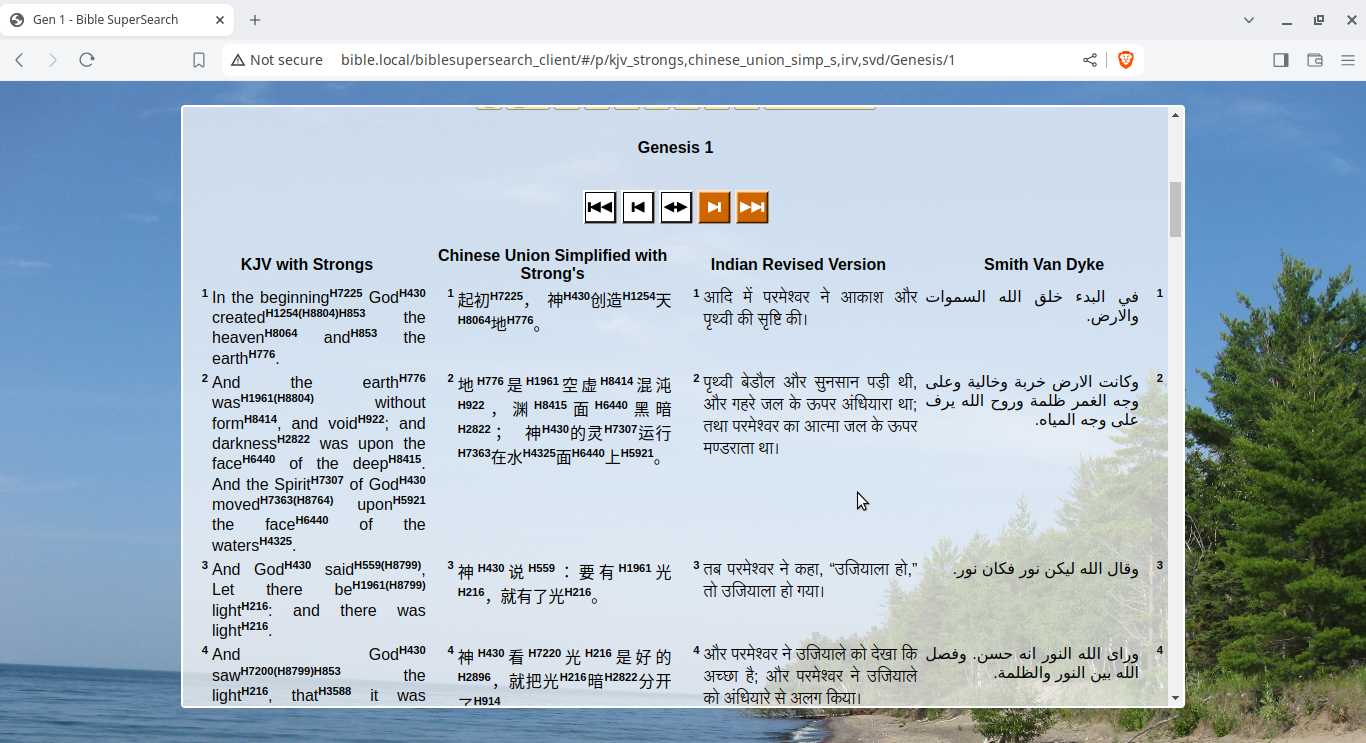
Task: Expand the tab search dropdown chevron
Action: (1249, 20)
